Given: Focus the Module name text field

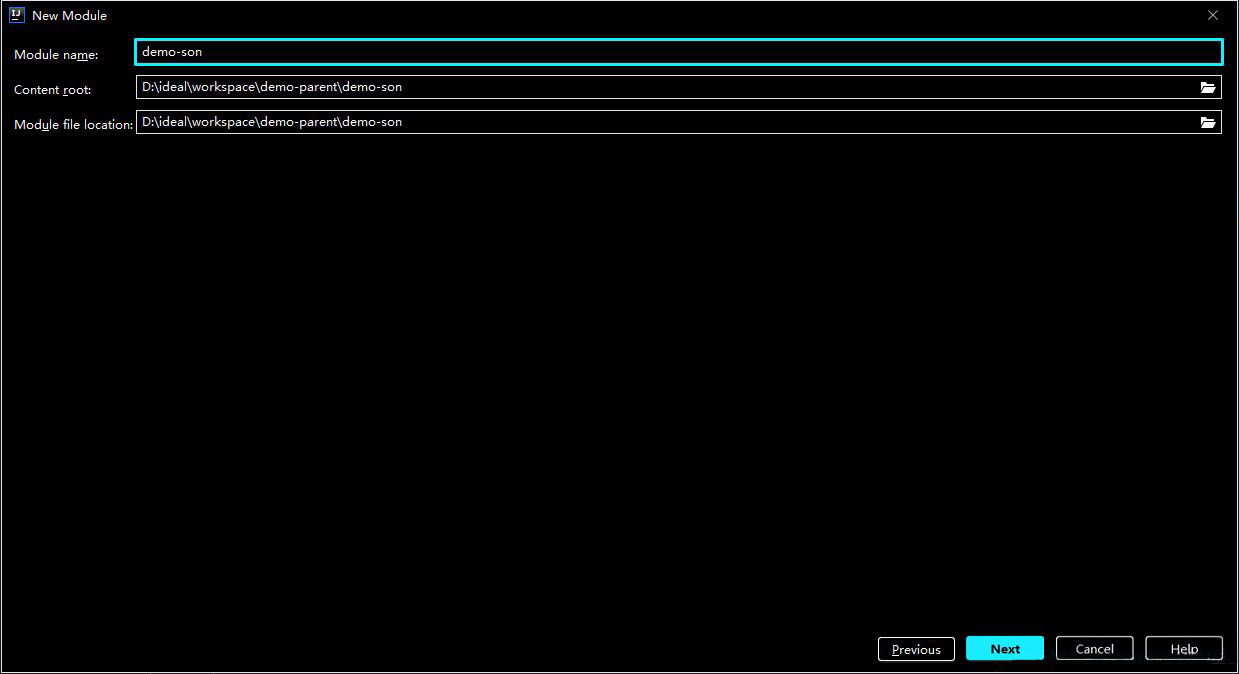Looking at the screenshot, I should click(x=678, y=52).
